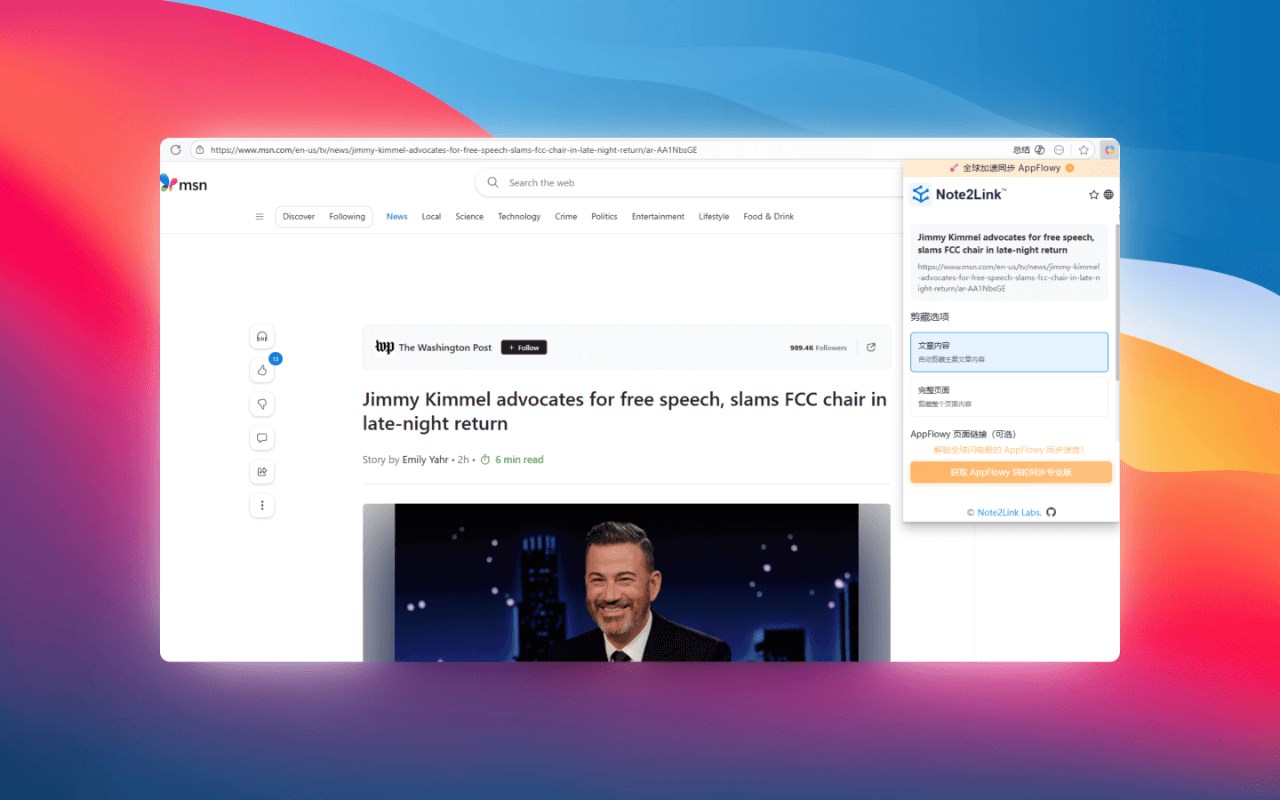Click the Washington Post logo
The width and height of the screenshot is (1280, 800).
click(384, 347)
